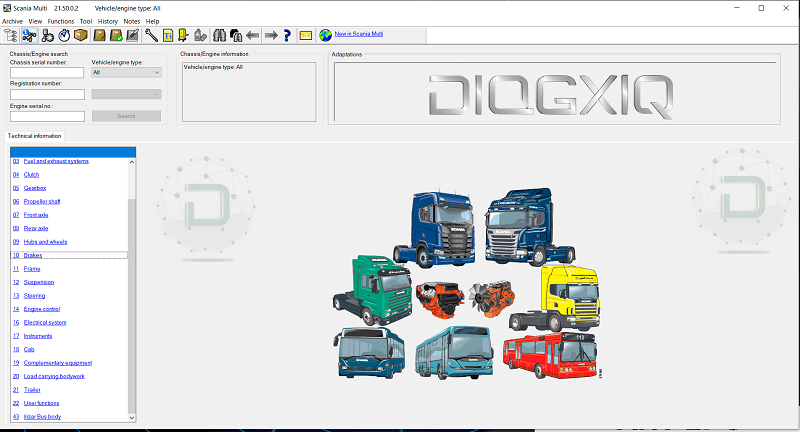Click the Registration number input field
800x432 pixels.
47,94
